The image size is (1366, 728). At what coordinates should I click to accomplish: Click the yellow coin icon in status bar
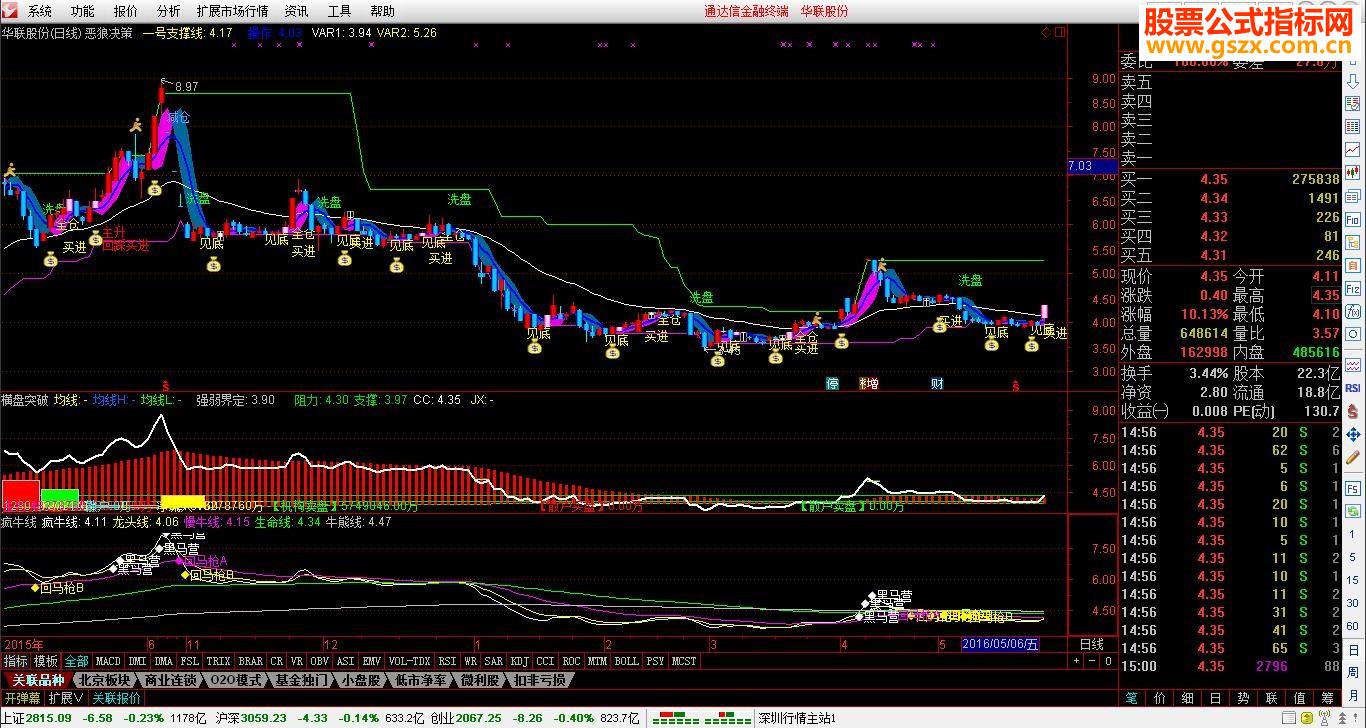1307,718
